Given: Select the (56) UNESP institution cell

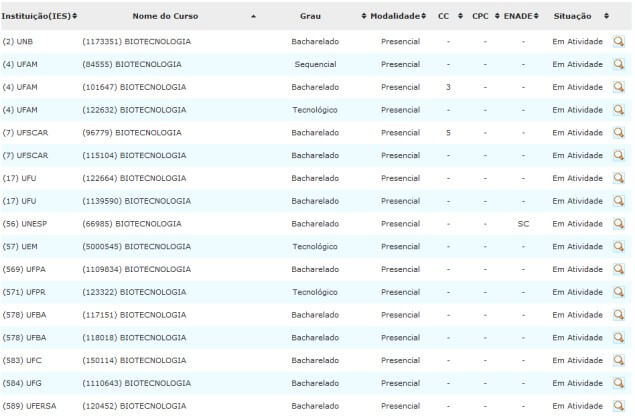Looking at the screenshot, I should pos(25,224).
